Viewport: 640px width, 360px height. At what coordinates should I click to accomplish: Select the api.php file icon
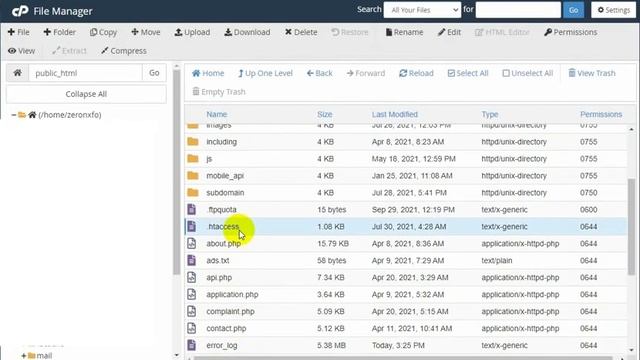tap(191, 278)
